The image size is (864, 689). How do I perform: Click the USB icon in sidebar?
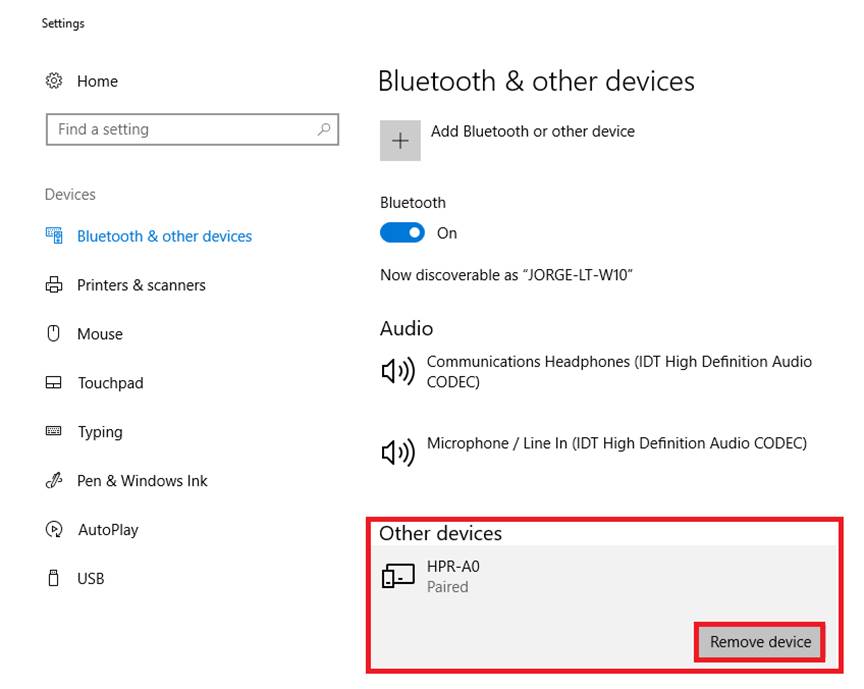tap(54, 578)
